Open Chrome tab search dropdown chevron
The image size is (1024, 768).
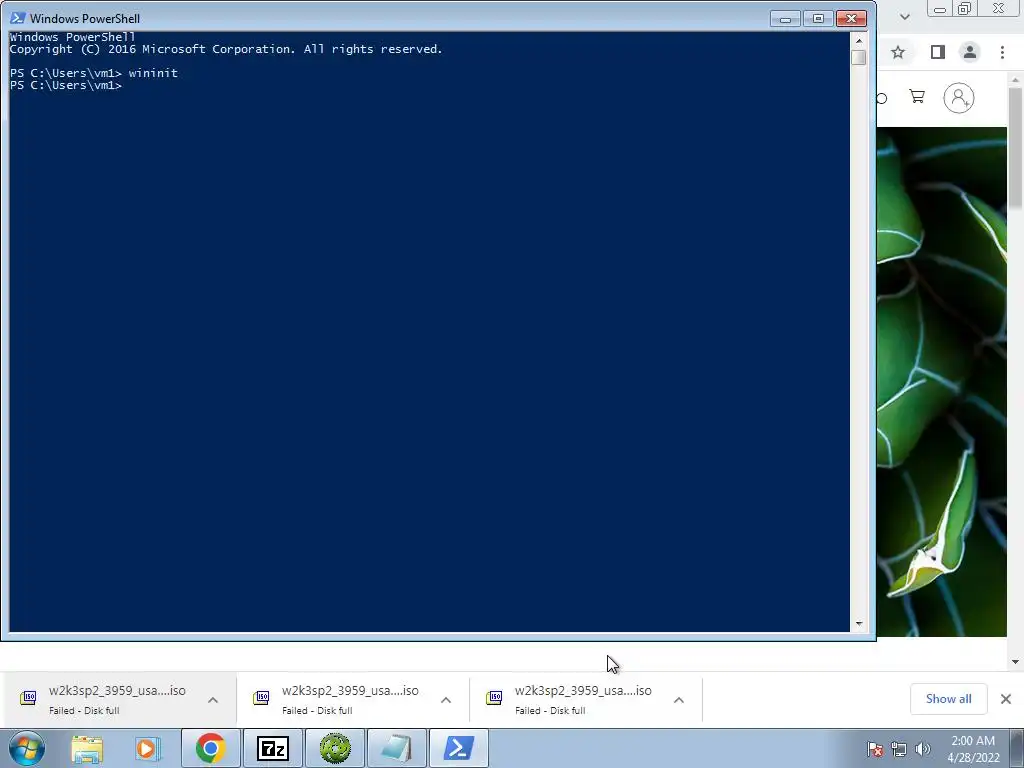tap(904, 17)
